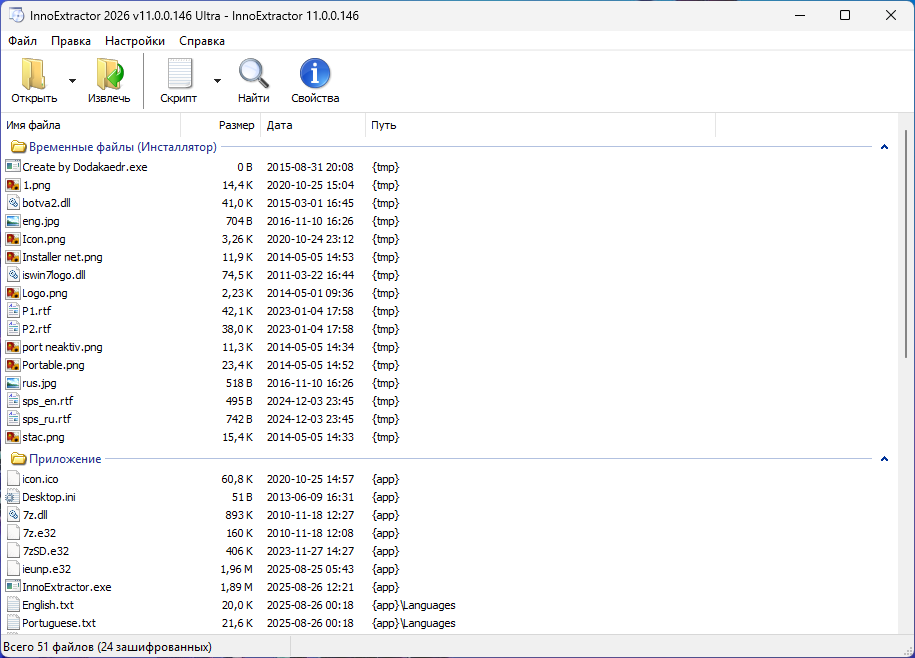Click the P2.rtf document icon
Screen dimensions: 915x658
tap(13, 329)
